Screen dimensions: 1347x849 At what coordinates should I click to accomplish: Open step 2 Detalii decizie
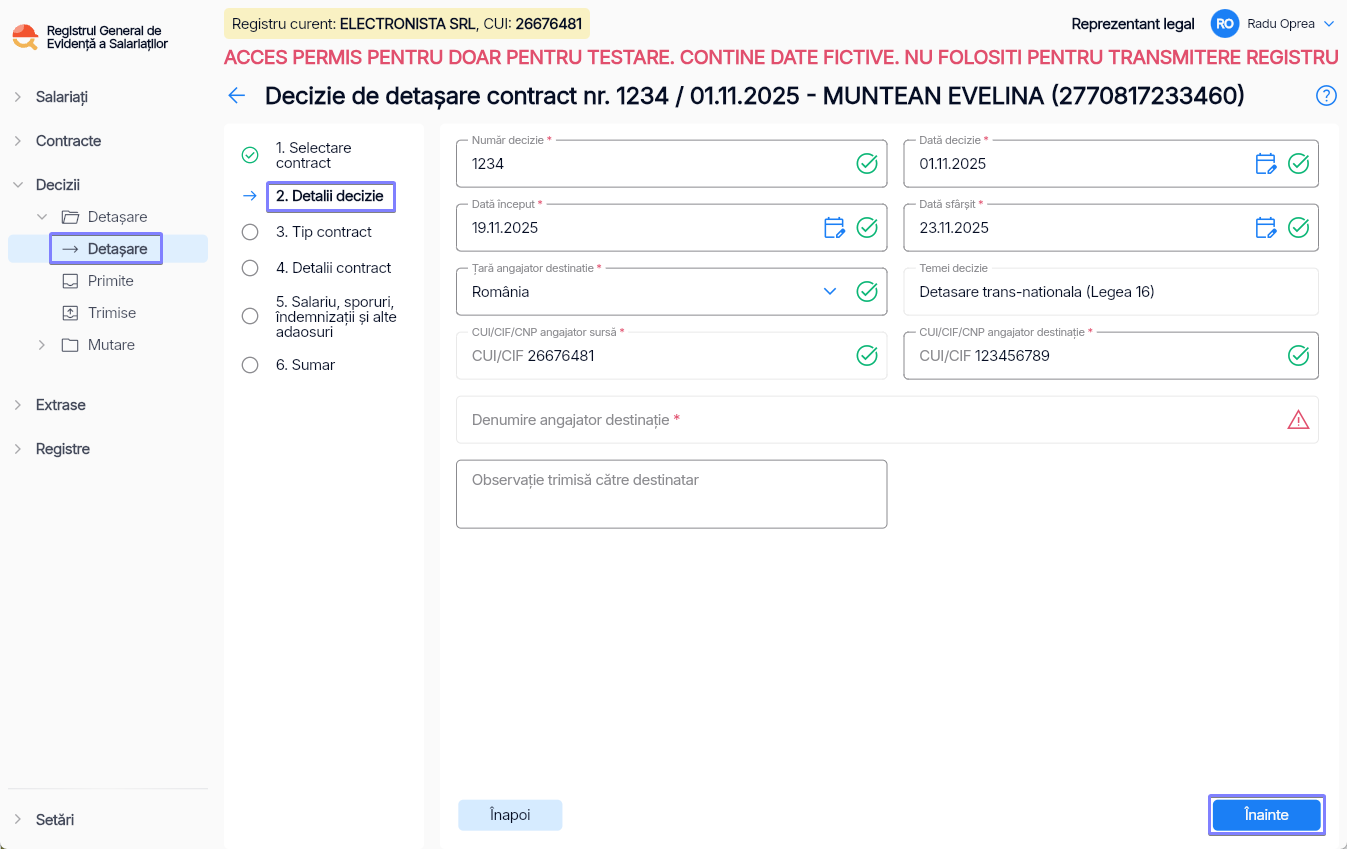pyautogui.click(x=331, y=196)
